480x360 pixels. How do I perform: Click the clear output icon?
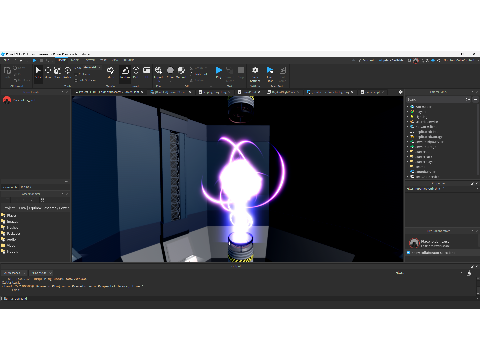pyautogui.click(x=469, y=273)
